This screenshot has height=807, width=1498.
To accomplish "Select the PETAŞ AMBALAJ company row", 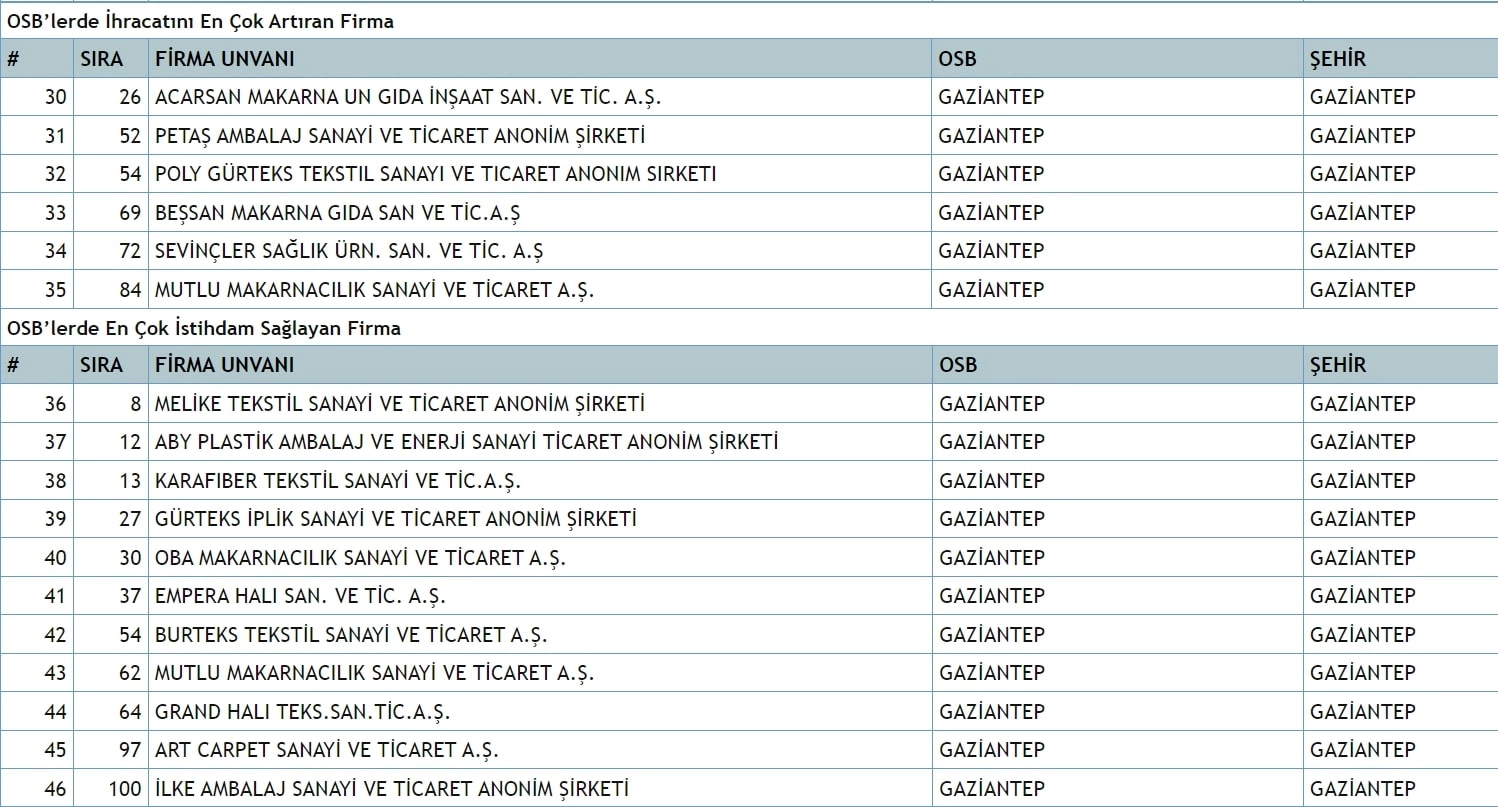I will pyautogui.click(x=400, y=136).
